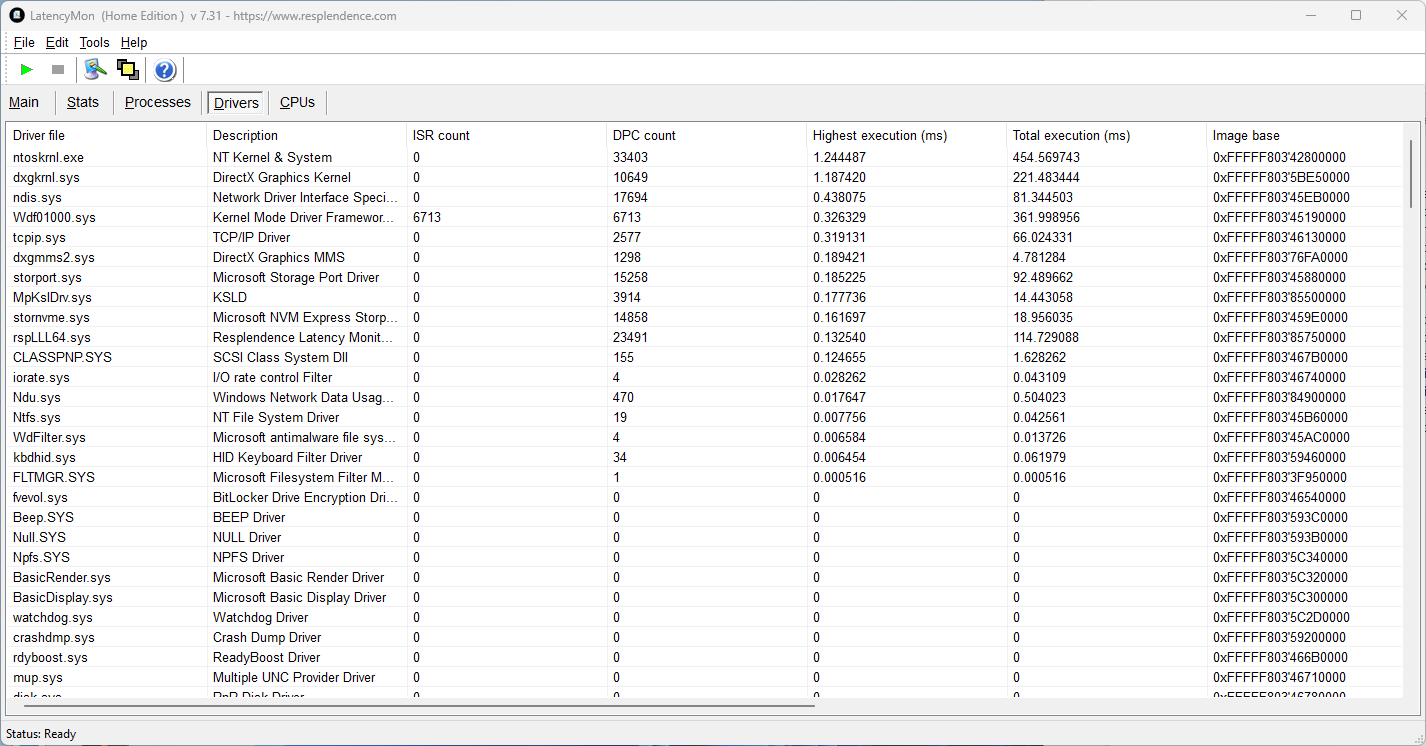
Task: Switch to the CPUs tab
Action: 297,102
